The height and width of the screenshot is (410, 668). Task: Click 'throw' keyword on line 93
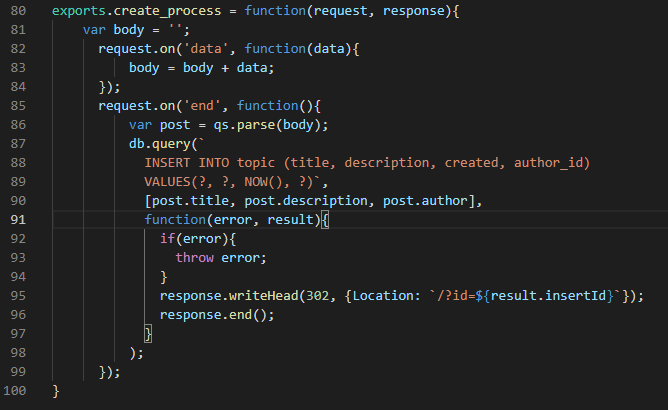[194, 258]
